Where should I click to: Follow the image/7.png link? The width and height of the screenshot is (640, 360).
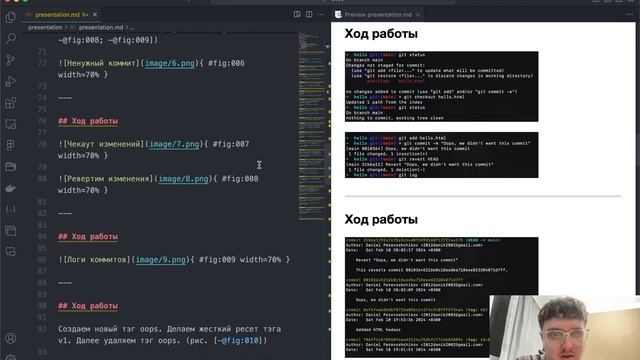tap(174, 144)
